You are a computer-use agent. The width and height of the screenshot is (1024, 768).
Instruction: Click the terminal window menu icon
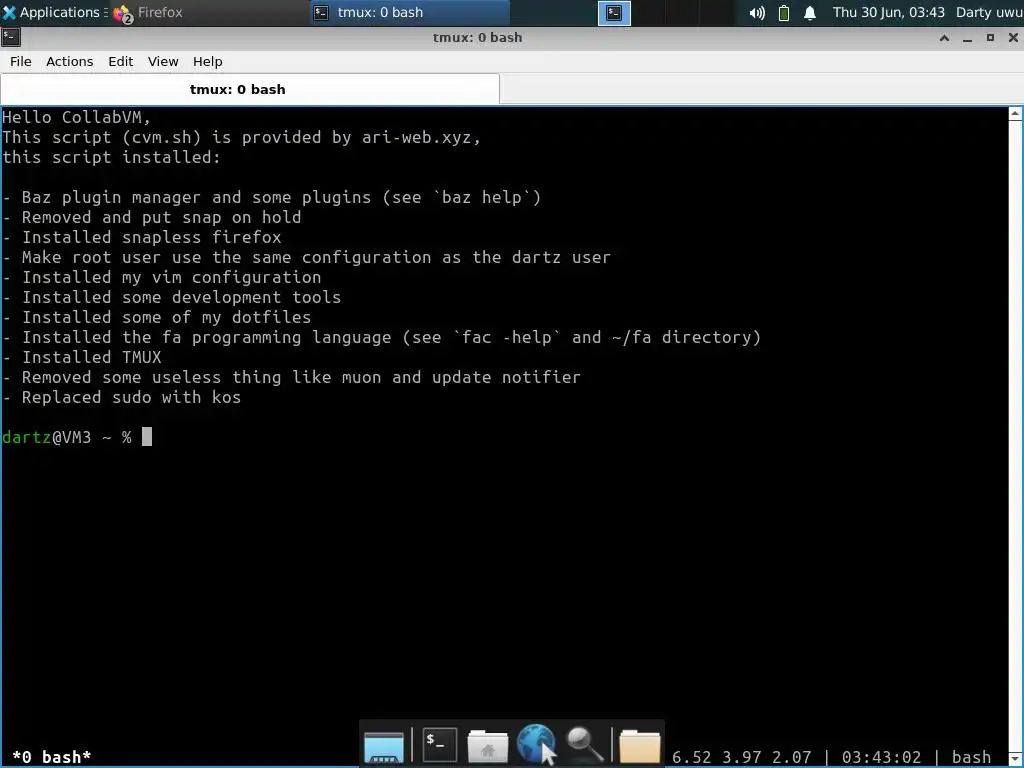click(x=10, y=37)
